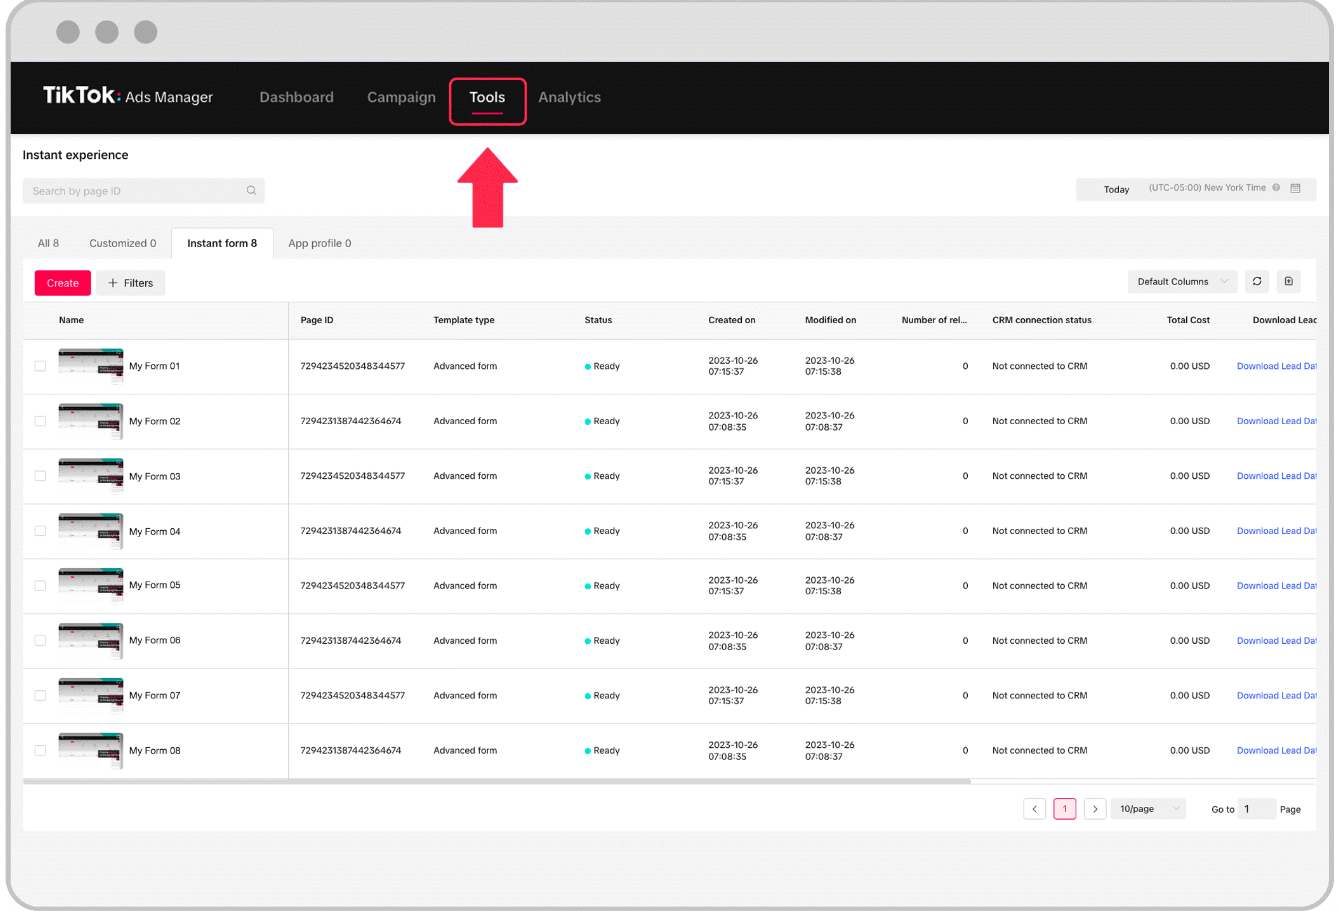The height and width of the screenshot is (911, 1339).
Task: Download Lead Data for My Form 04
Action: (1276, 531)
